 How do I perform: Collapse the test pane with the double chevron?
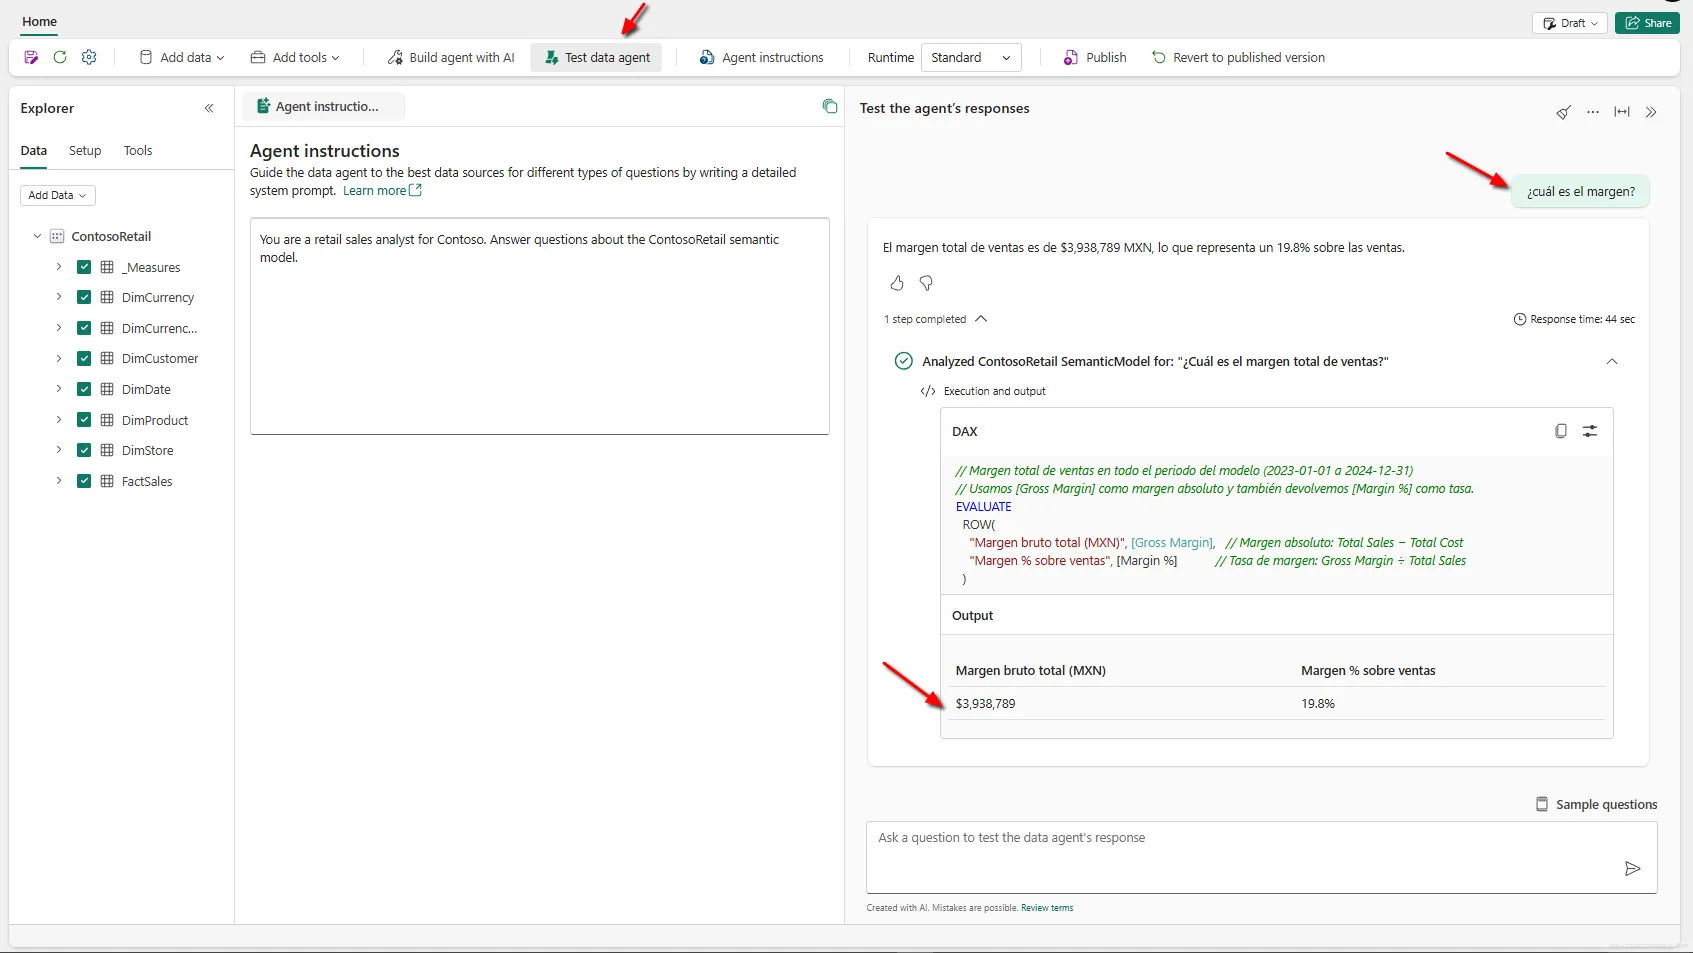(1651, 112)
